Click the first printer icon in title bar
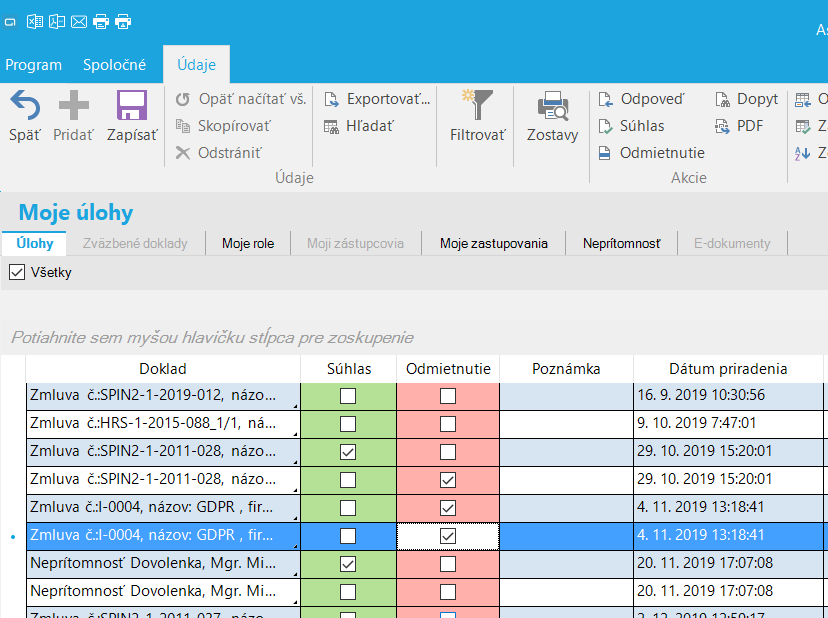The image size is (828, 618). [101, 22]
